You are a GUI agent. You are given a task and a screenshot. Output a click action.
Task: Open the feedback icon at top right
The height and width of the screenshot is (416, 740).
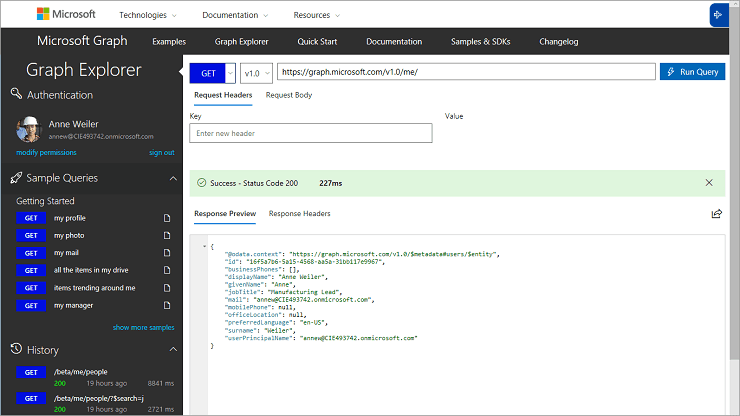pyautogui.click(x=718, y=15)
